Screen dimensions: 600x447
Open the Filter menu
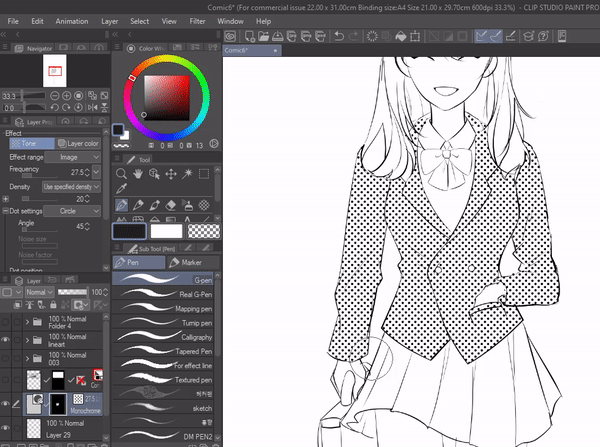(x=197, y=20)
